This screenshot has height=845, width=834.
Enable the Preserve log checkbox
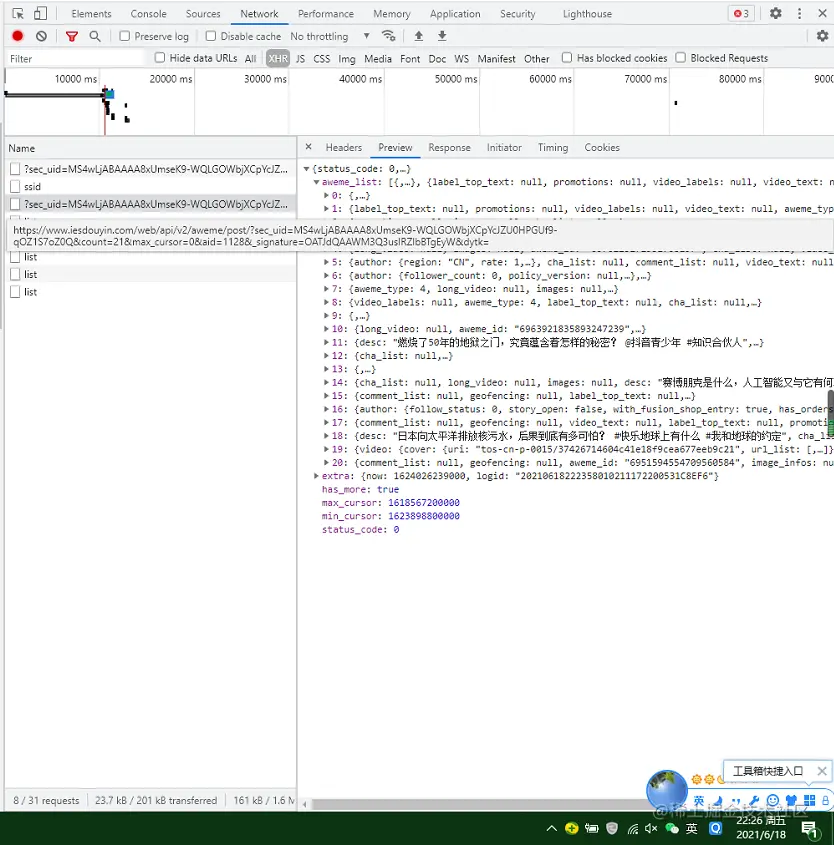[x=124, y=36]
